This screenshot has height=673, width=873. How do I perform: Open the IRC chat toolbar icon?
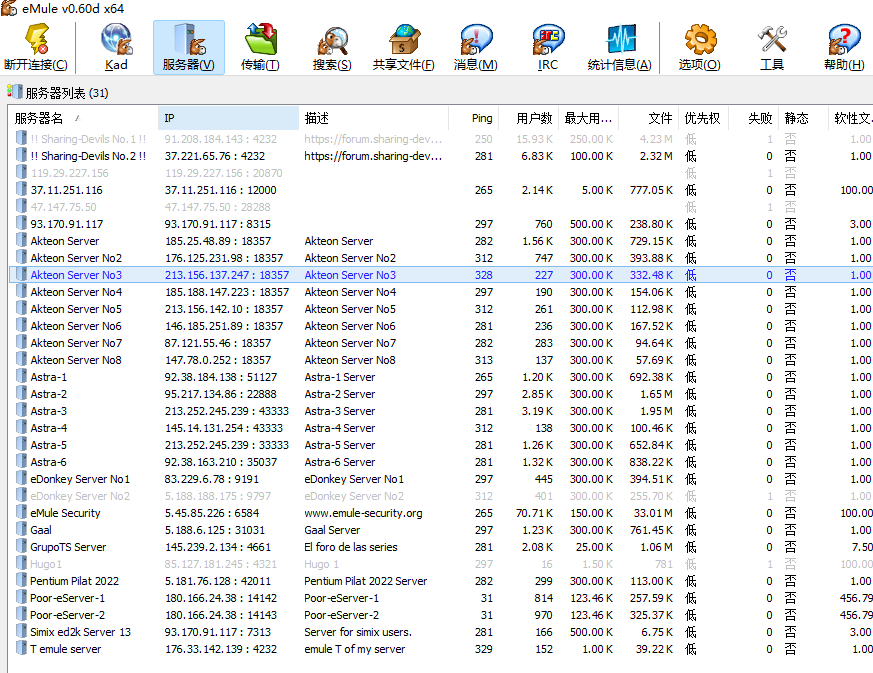point(548,48)
